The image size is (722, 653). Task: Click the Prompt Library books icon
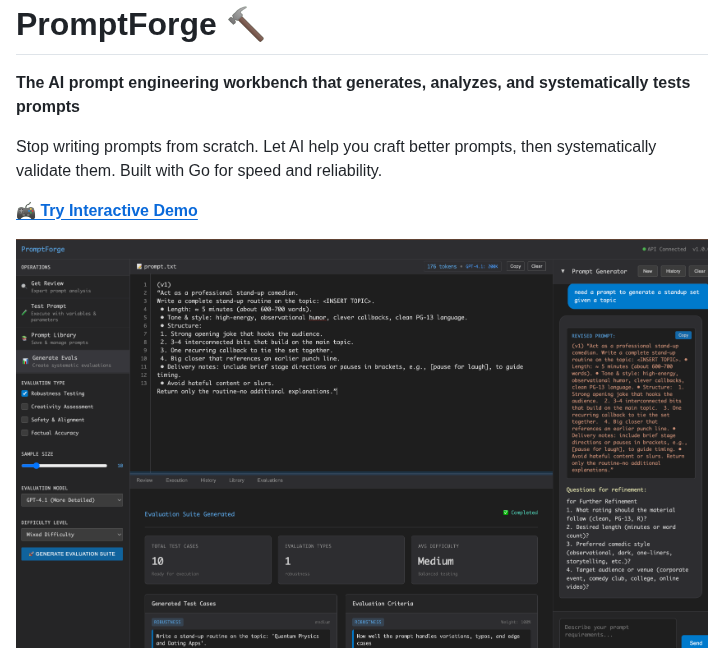point(24,338)
